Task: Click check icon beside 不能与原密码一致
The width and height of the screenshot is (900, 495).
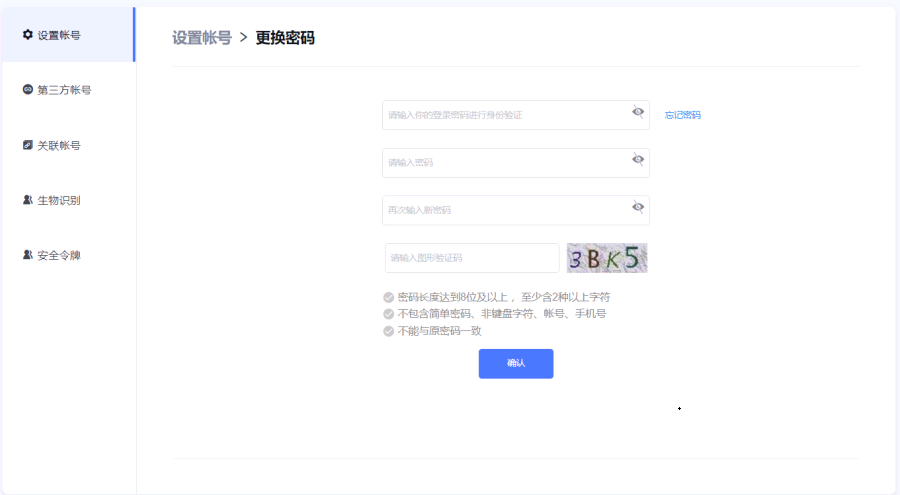Action: coord(388,331)
